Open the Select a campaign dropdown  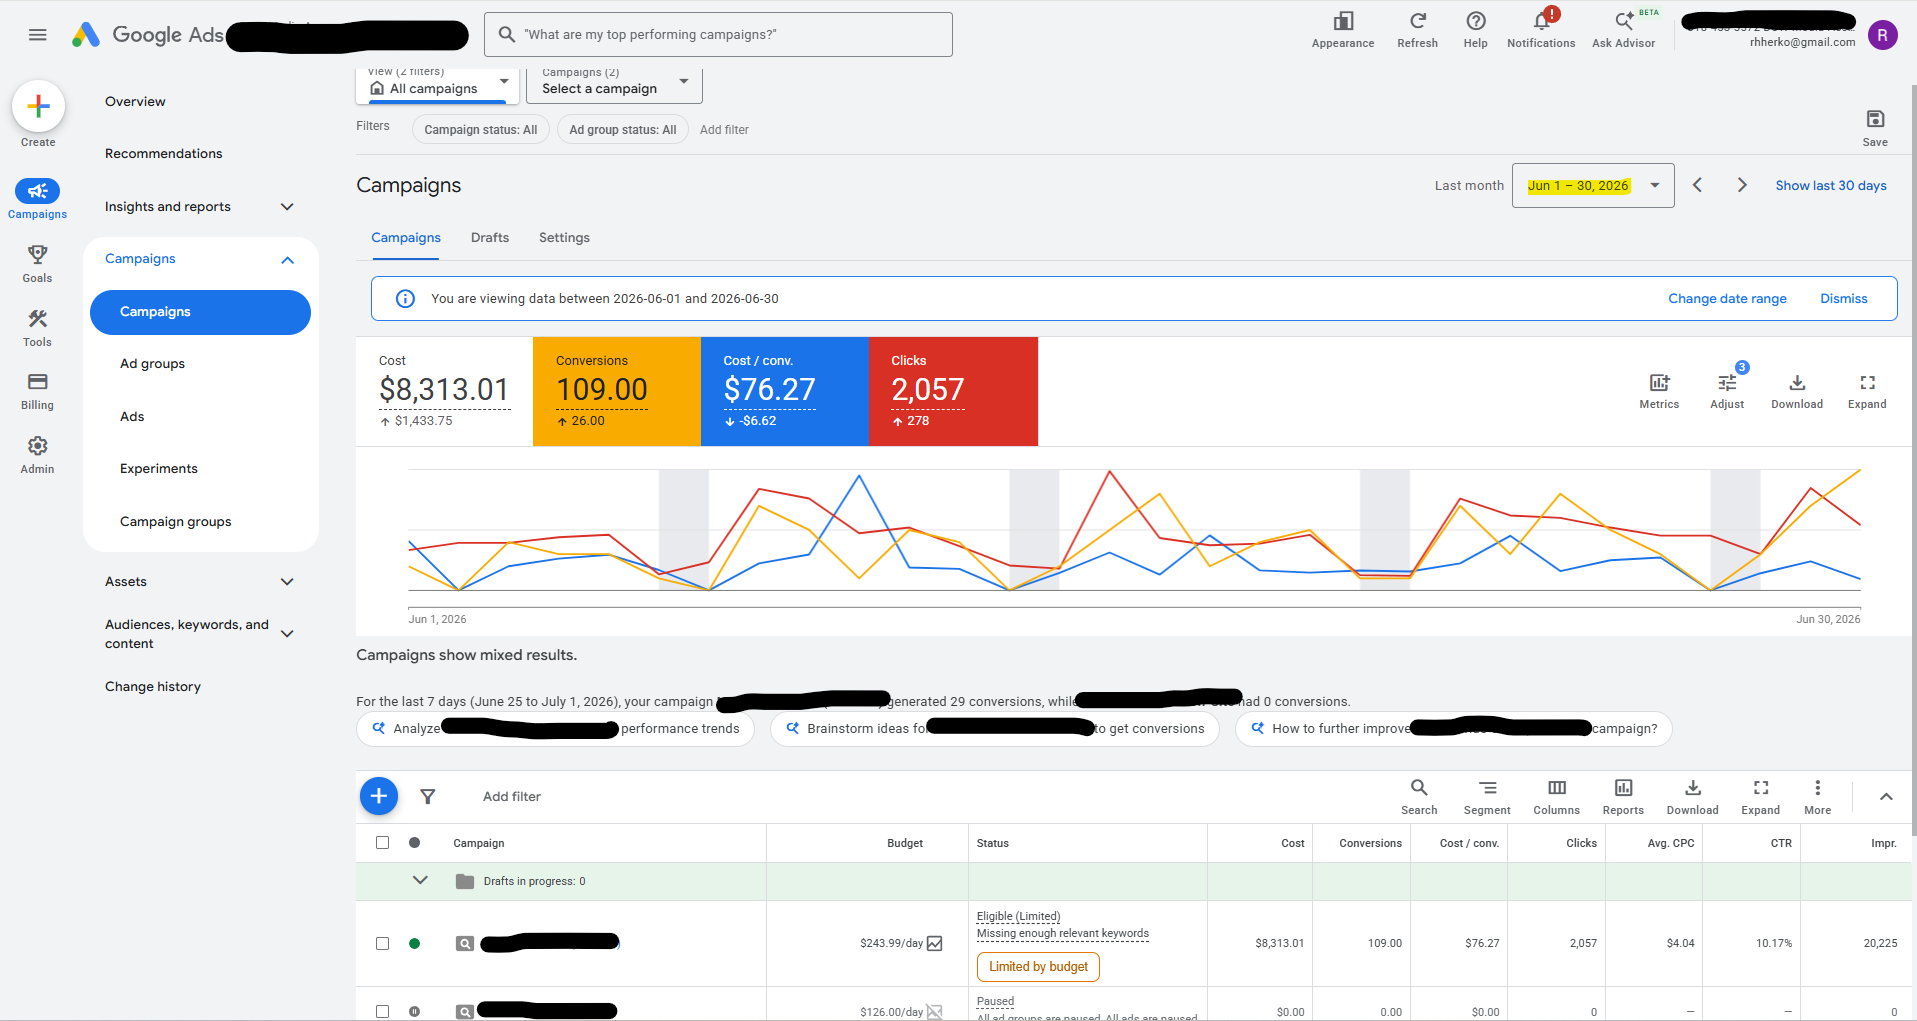(614, 85)
